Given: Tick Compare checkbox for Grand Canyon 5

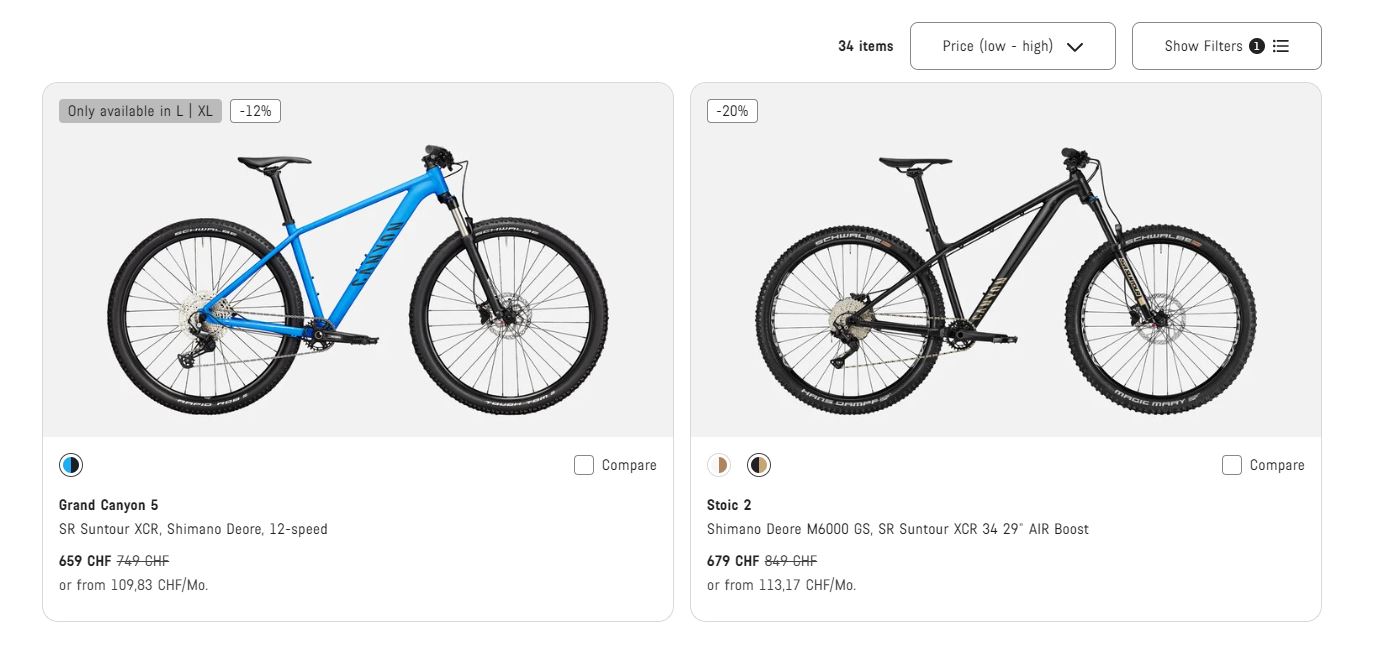Looking at the screenshot, I should coord(584,465).
